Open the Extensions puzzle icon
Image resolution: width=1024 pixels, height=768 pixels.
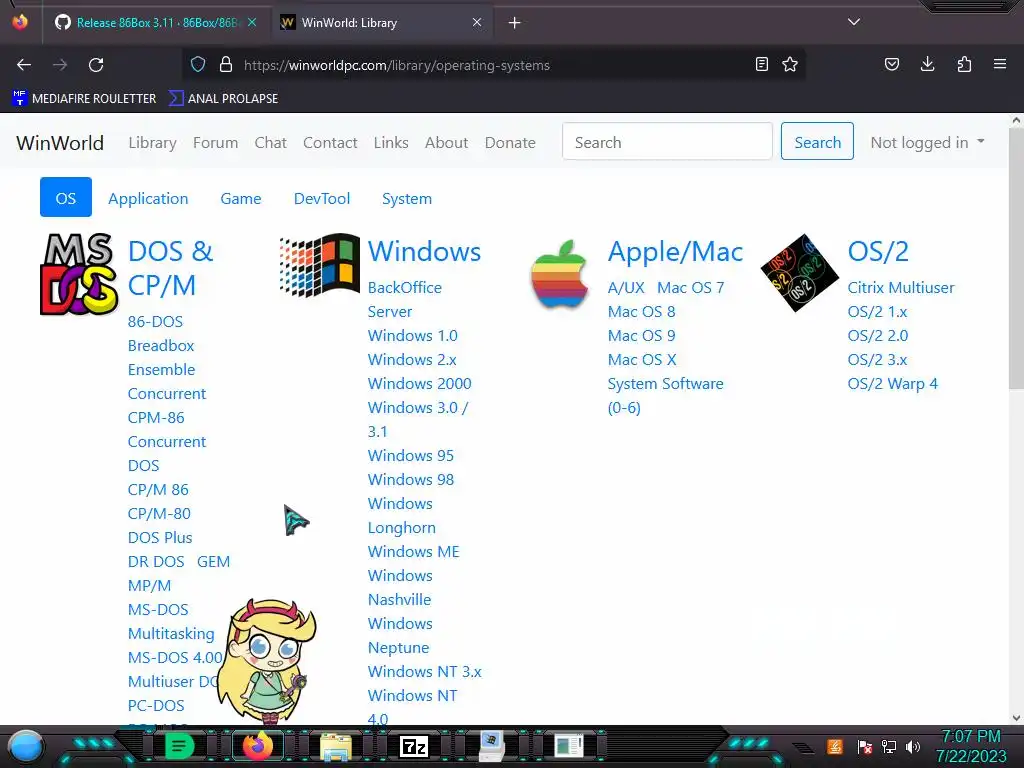964,65
